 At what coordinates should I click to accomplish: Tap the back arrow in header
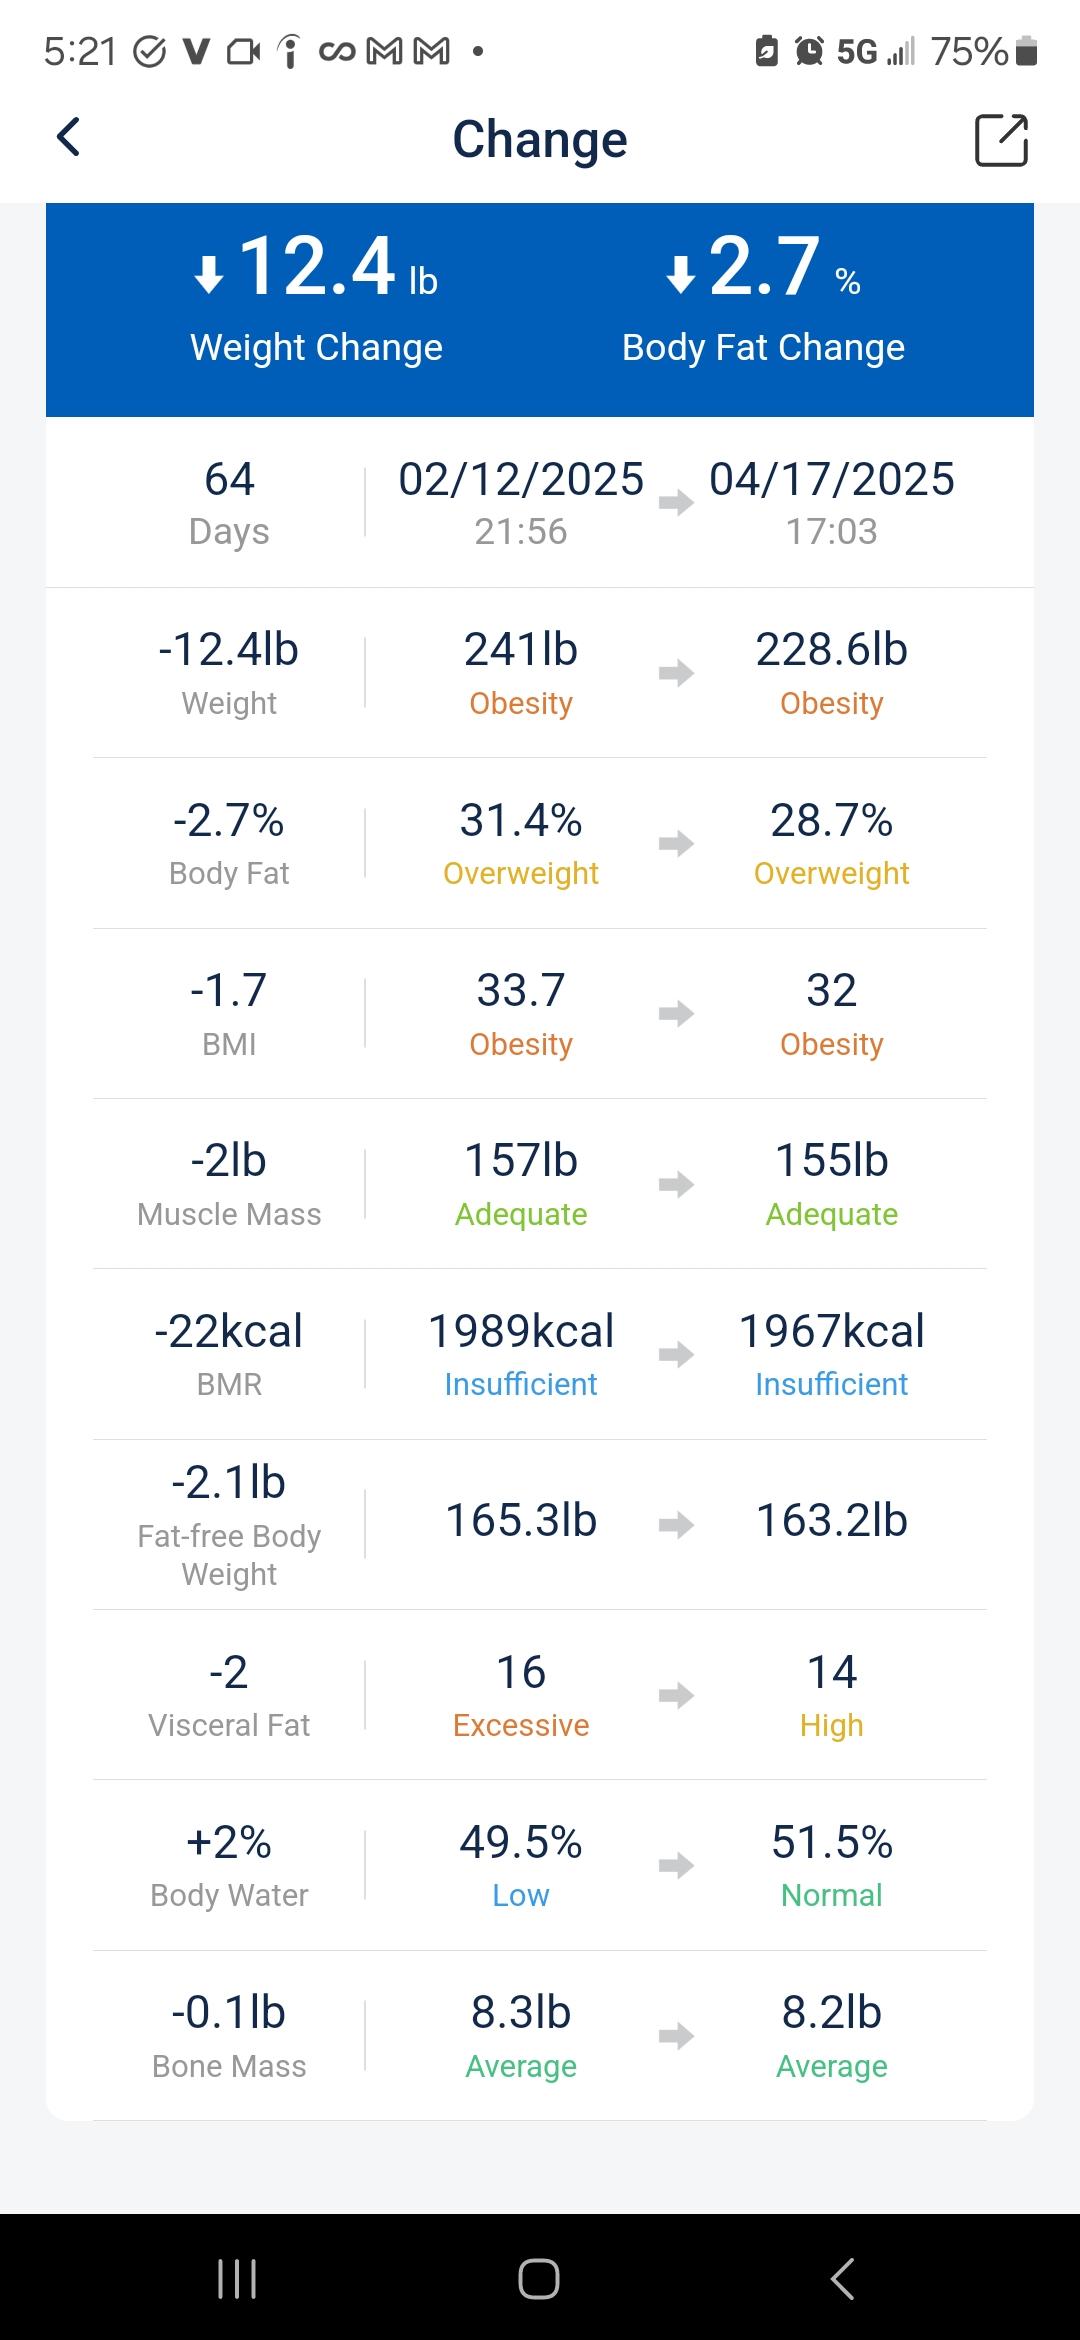pyautogui.click(x=68, y=138)
